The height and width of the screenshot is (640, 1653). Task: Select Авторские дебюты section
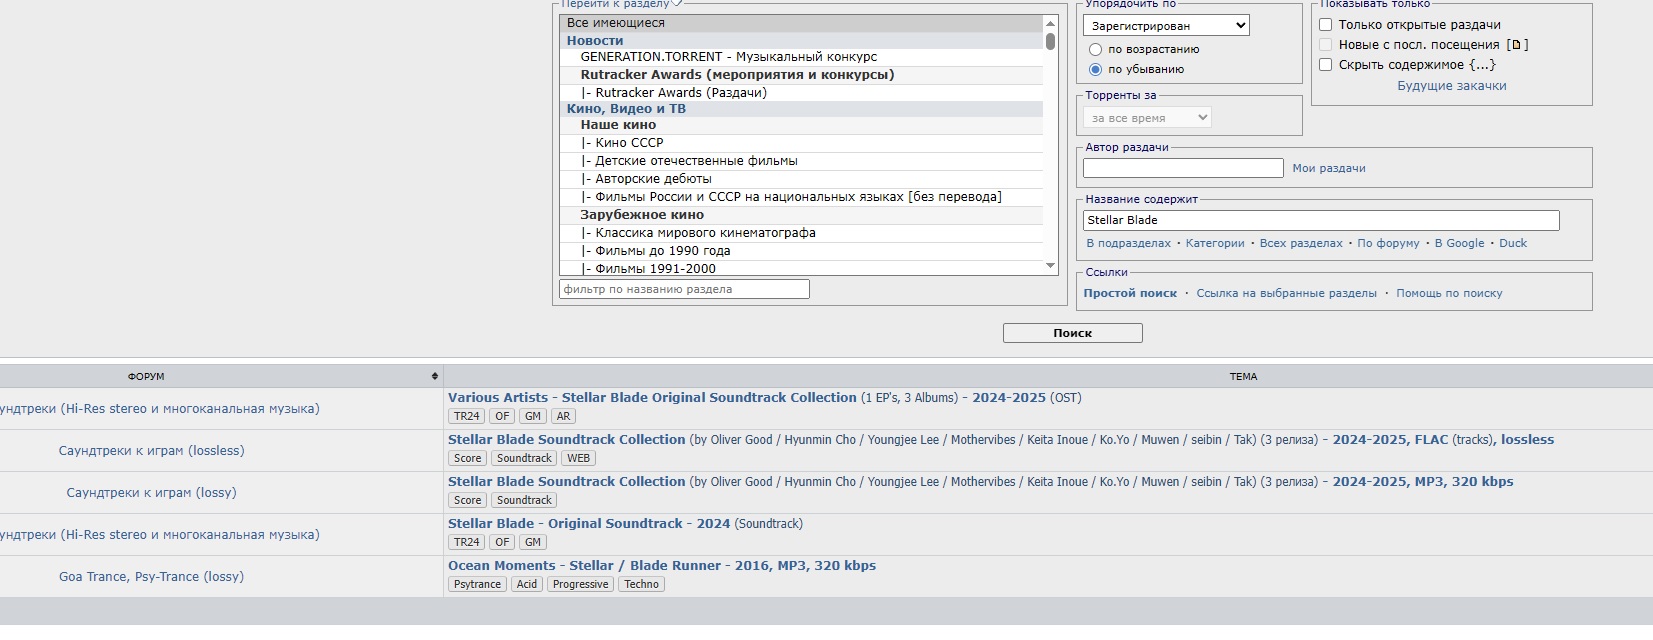coord(801,179)
